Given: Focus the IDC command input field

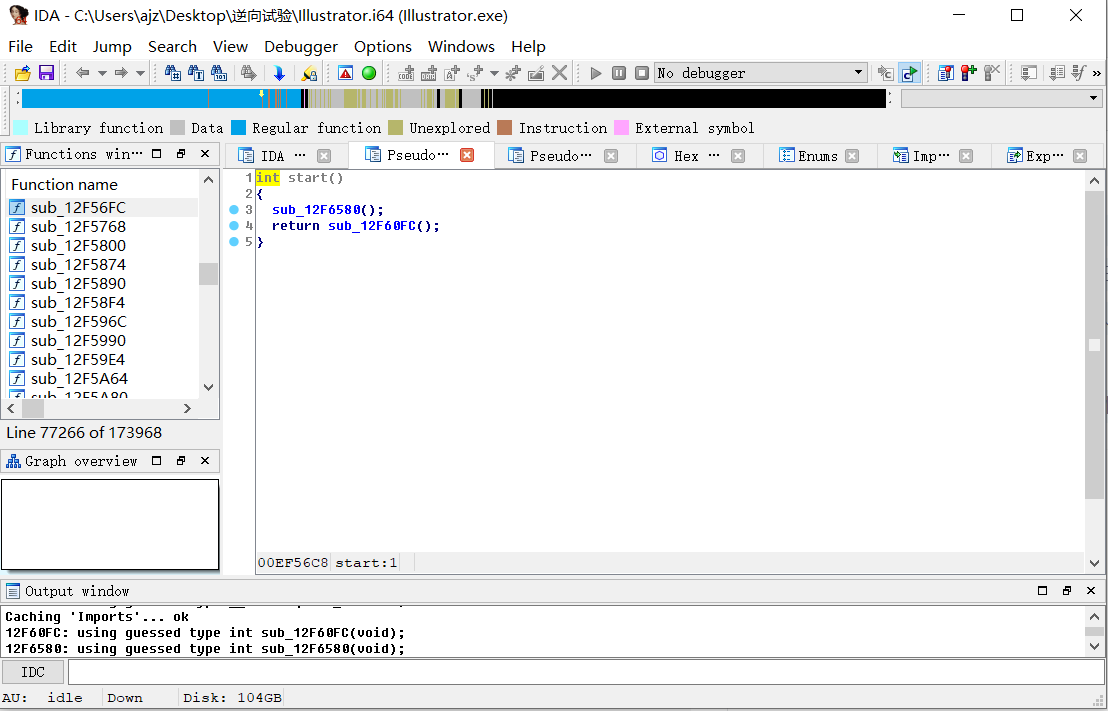Looking at the screenshot, I should (586, 672).
